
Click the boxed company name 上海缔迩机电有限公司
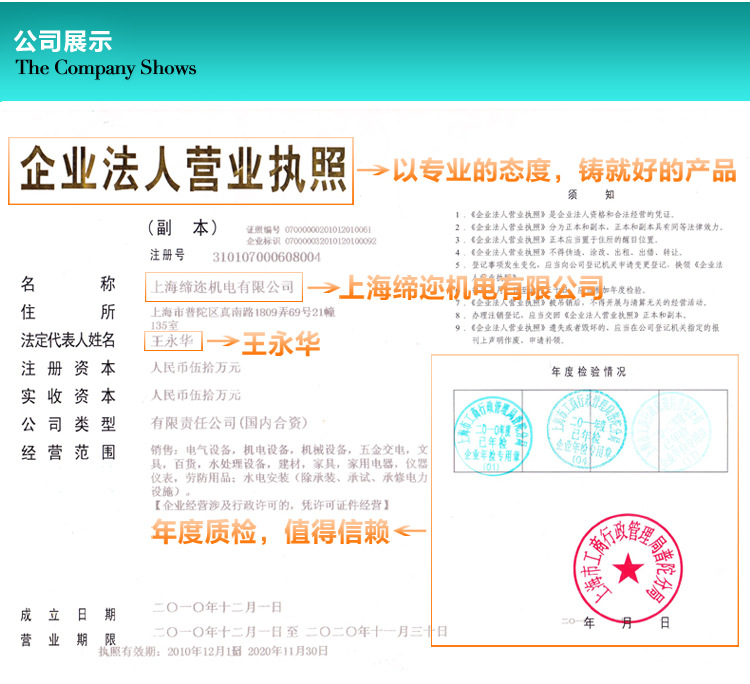point(221,287)
